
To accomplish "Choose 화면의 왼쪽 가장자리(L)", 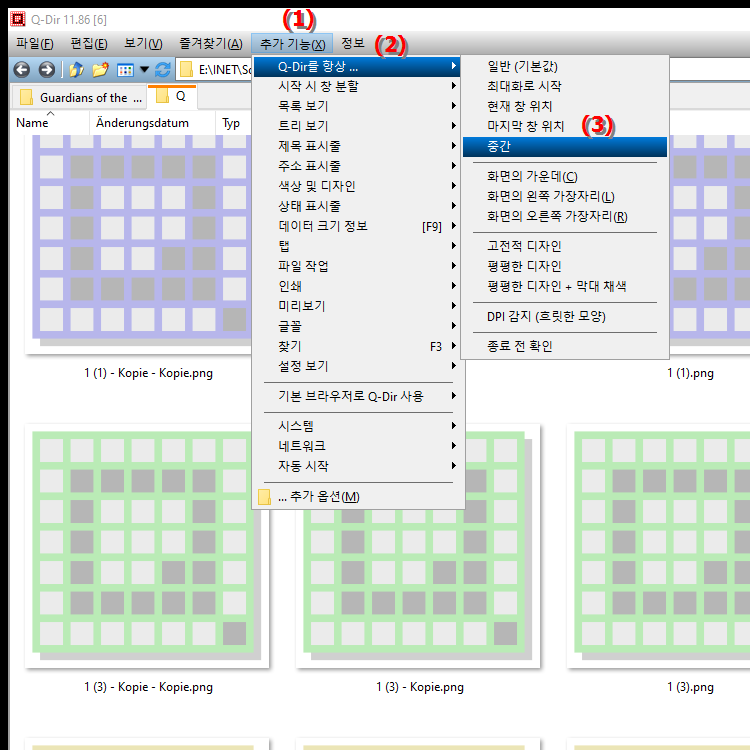I will [565, 197].
